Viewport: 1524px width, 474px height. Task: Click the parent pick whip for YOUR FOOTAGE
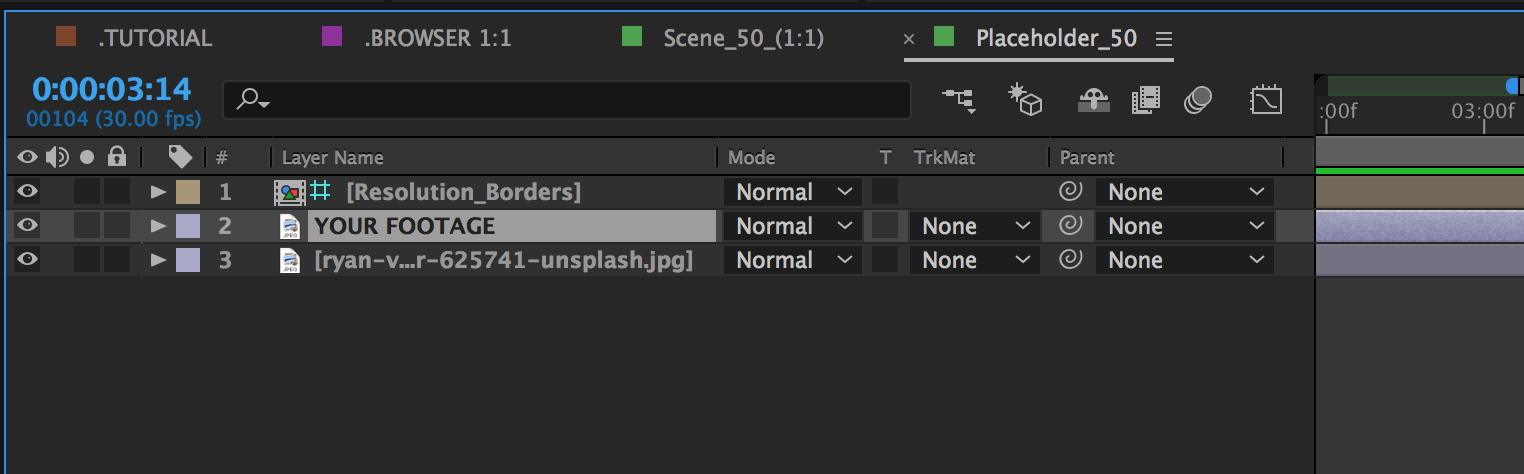[1071, 226]
